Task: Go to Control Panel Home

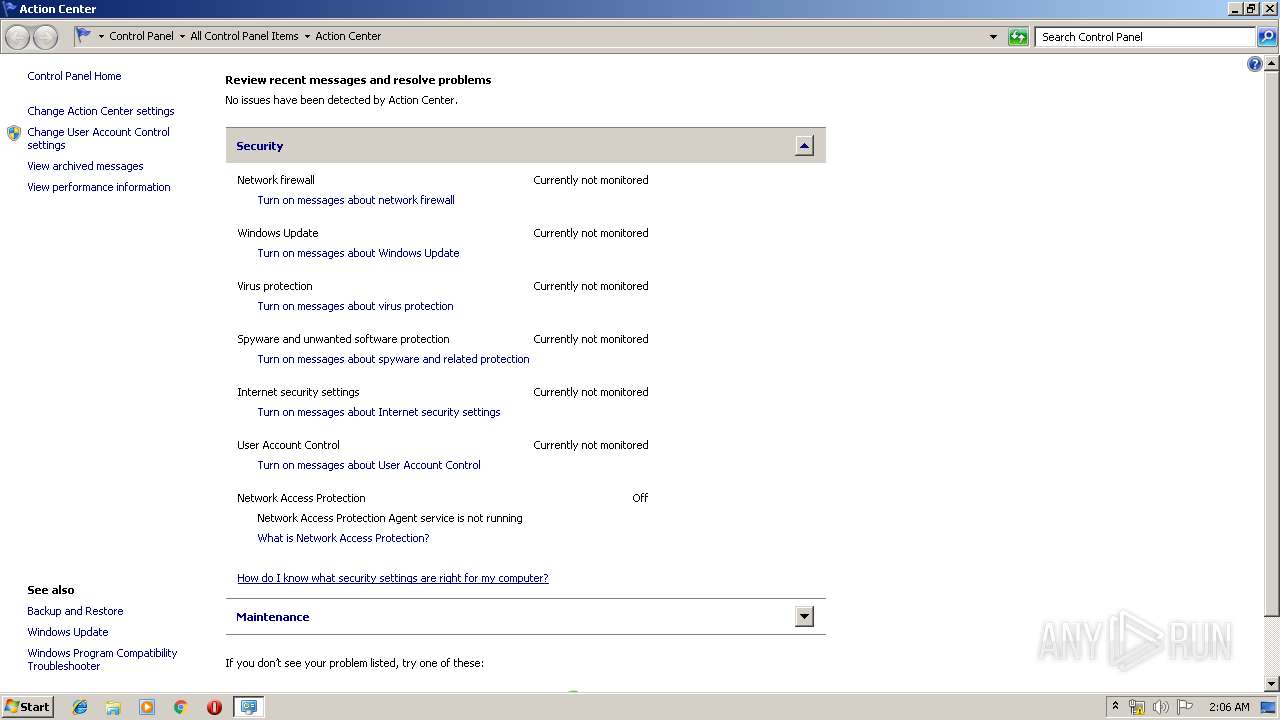Action: point(74,76)
